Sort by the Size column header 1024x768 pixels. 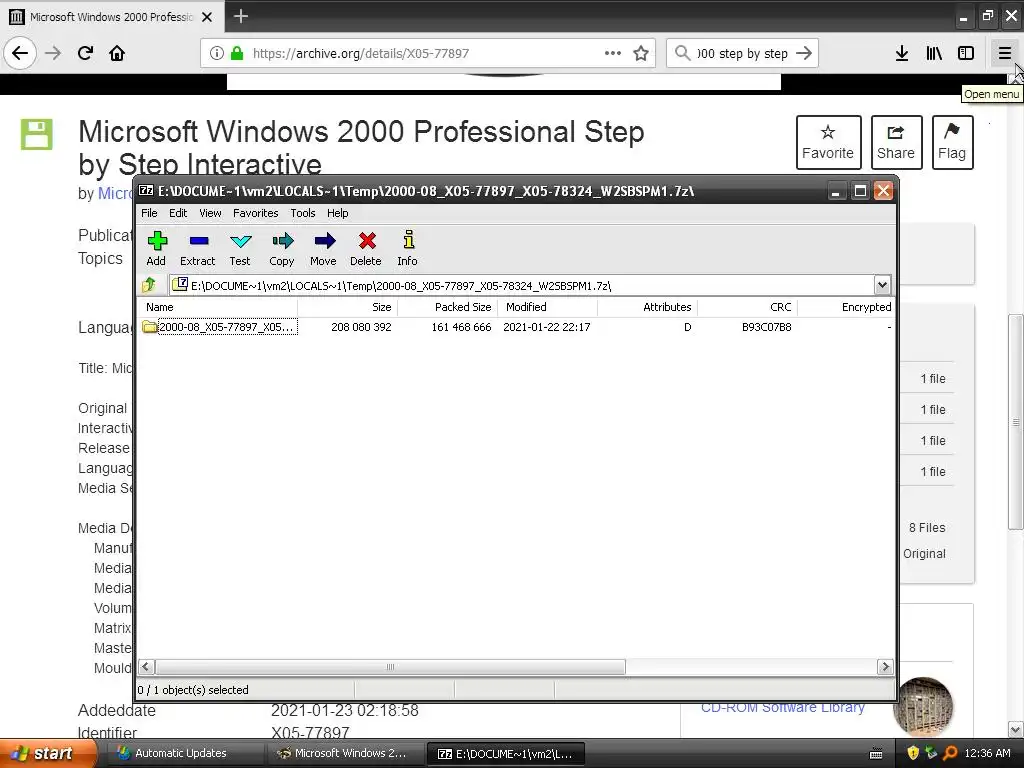coord(347,307)
